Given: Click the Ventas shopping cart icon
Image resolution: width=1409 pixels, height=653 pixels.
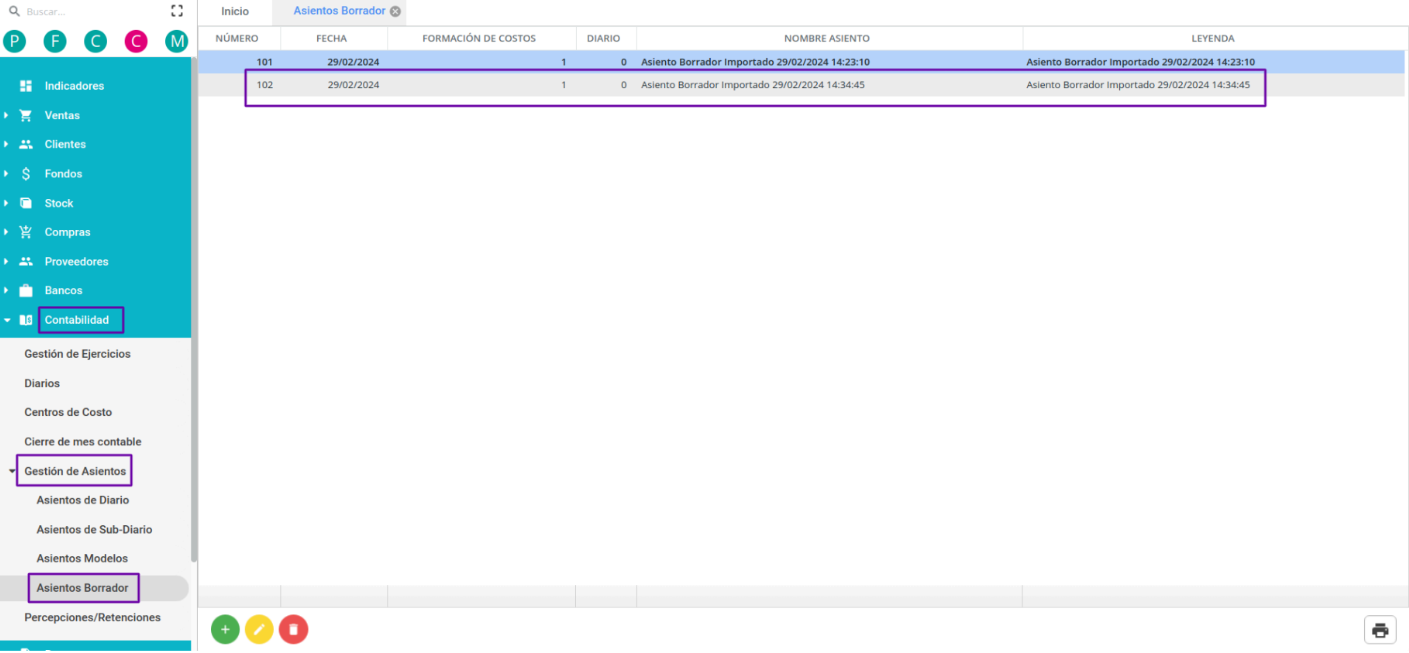Looking at the screenshot, I should coord(26,115).
